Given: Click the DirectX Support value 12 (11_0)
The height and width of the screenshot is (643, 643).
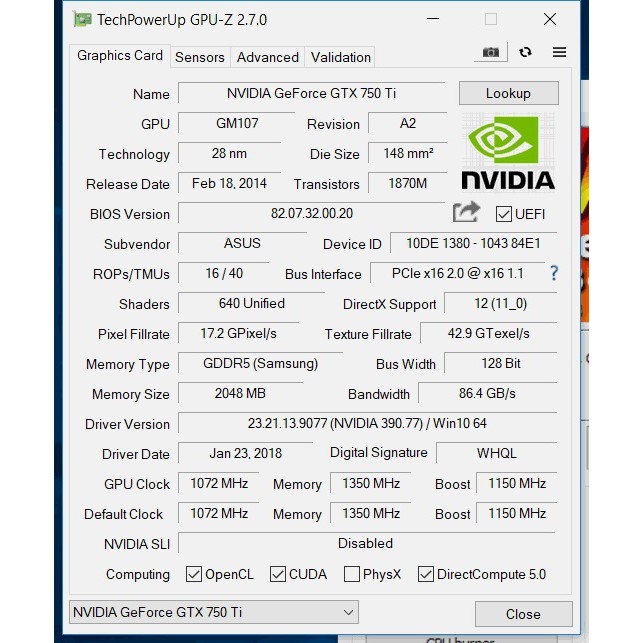Looking at the screenshot, I should pyautogui.click(x=500, y=303).
